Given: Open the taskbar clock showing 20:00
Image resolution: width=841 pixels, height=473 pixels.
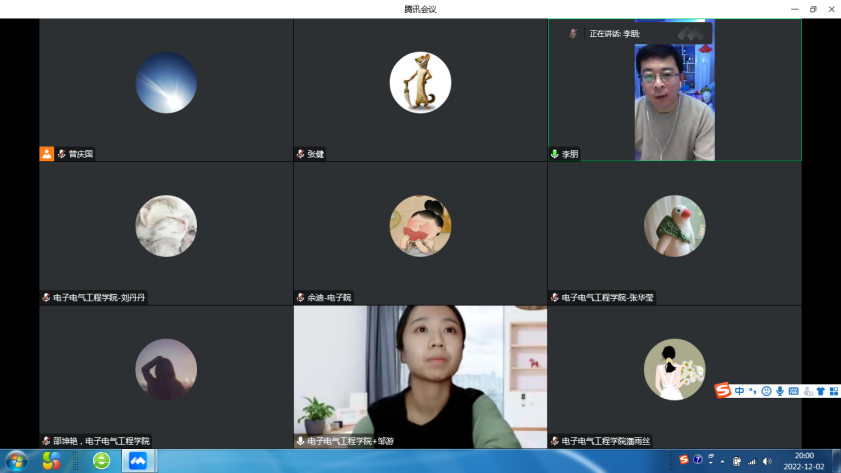Looking at the screenshot, I should pyautogui.click(x=803, y=460).
